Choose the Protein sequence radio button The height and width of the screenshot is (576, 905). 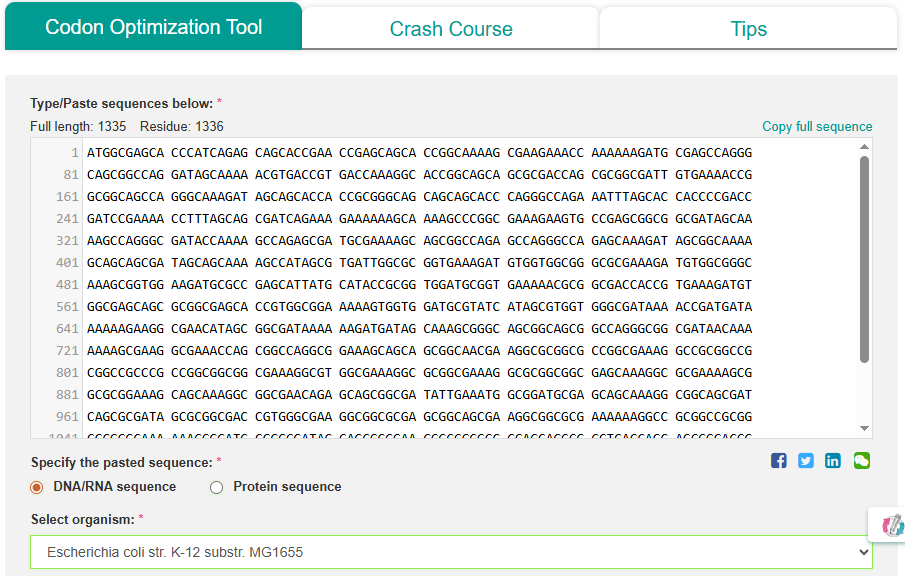click(x=216, y=487)
